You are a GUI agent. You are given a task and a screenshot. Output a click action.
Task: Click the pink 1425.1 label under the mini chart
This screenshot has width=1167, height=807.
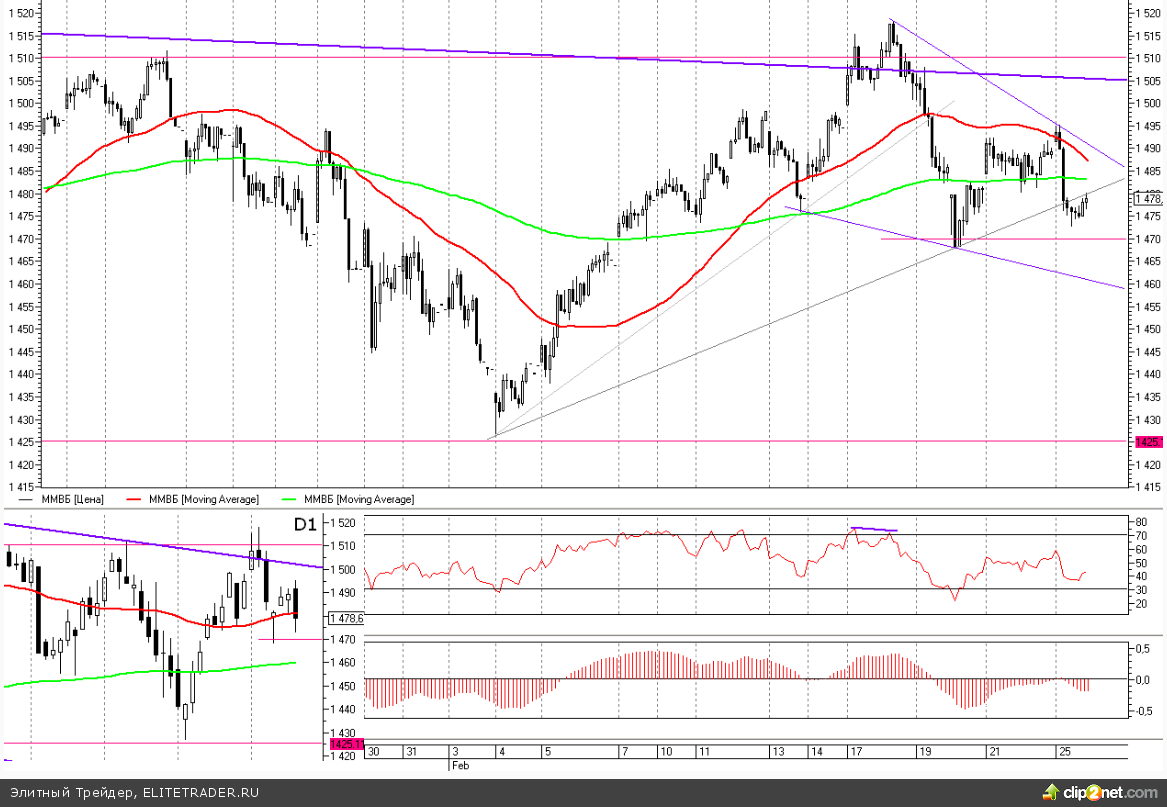tap(343, 744)
